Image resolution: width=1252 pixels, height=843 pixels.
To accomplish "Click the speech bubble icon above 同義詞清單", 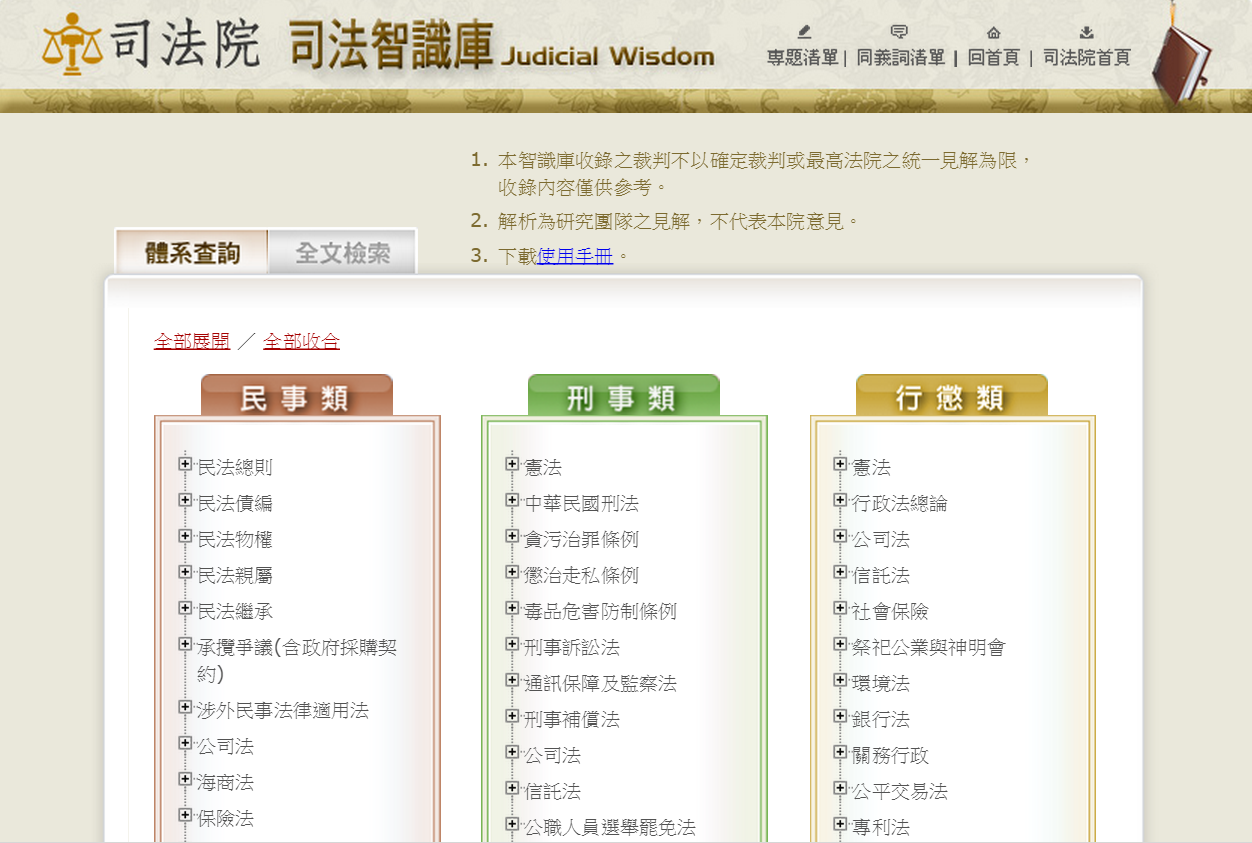I will click(899, 32).
